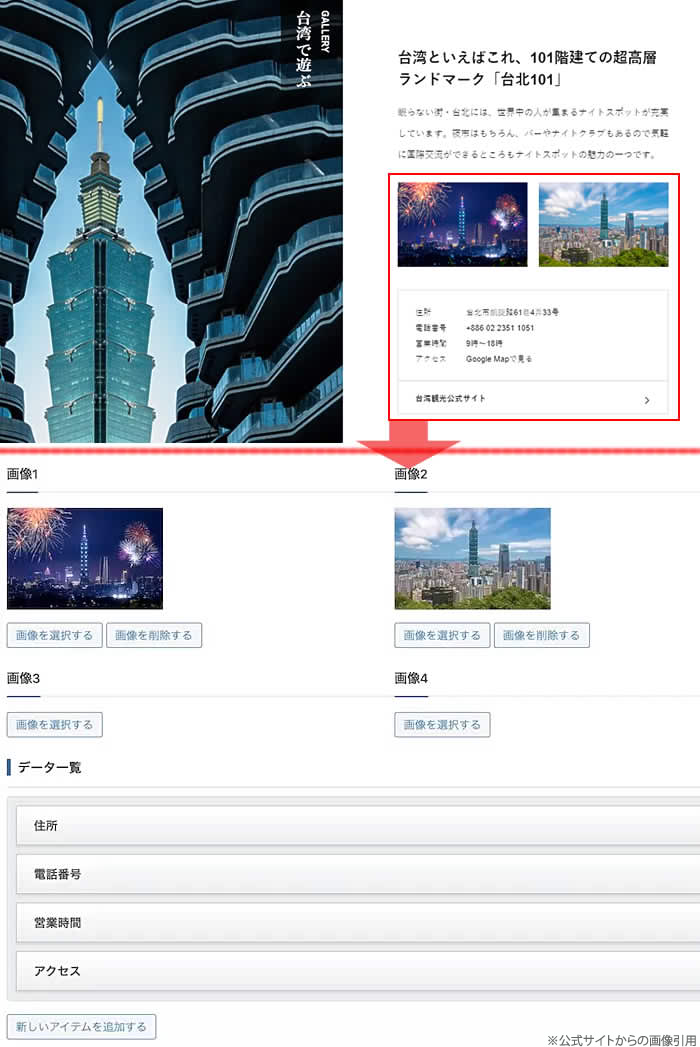This screenshot has height=1047, width=700.
Task: Click 画像を選択する button under 画像1
Action: click(x=54, y=635)
